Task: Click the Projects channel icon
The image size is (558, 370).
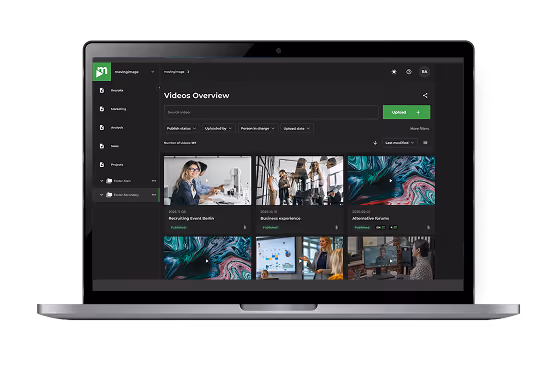Action: point(102,165)
